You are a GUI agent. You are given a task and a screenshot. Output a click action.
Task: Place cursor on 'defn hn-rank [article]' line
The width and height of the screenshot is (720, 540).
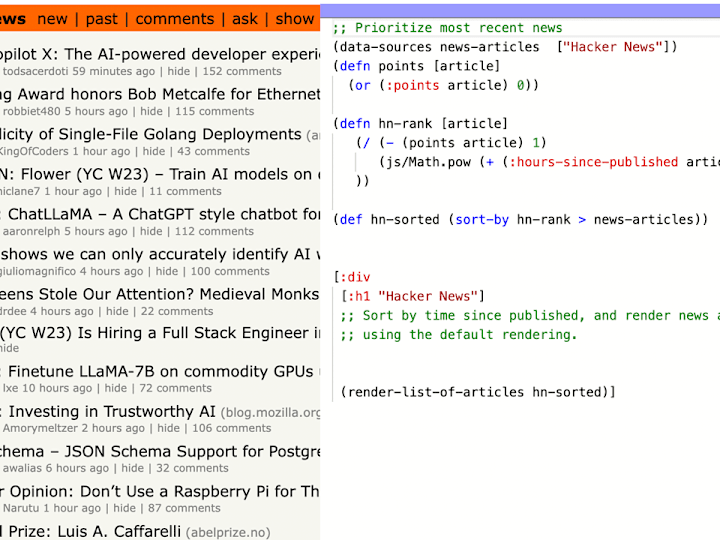(x=421, y=124)
